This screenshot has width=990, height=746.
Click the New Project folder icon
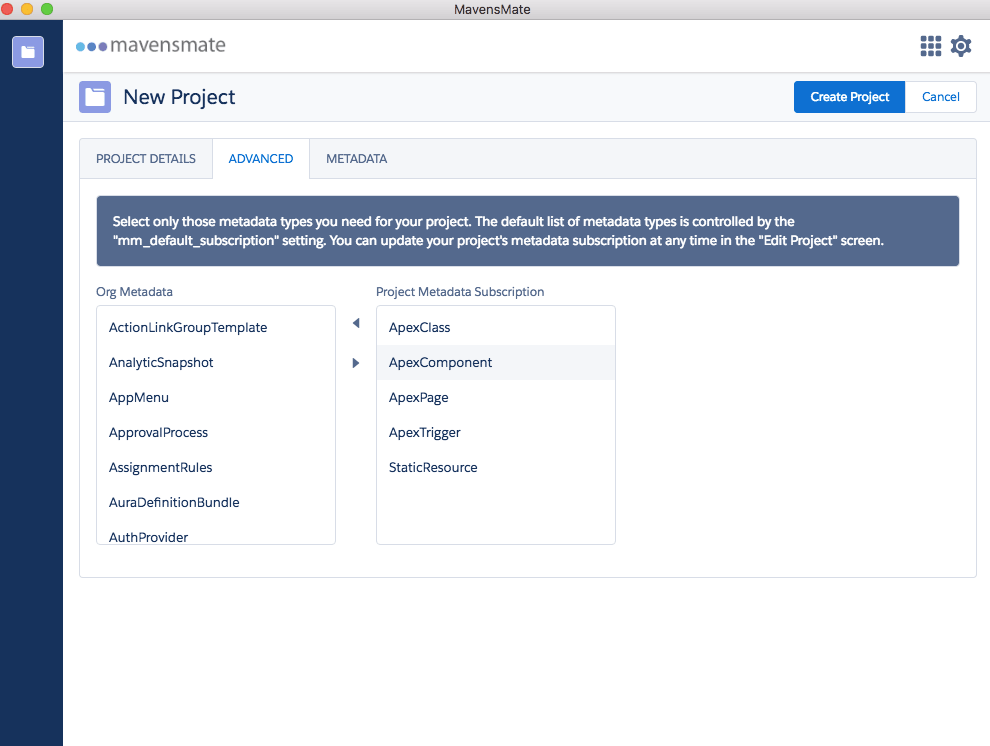(95, 97)
